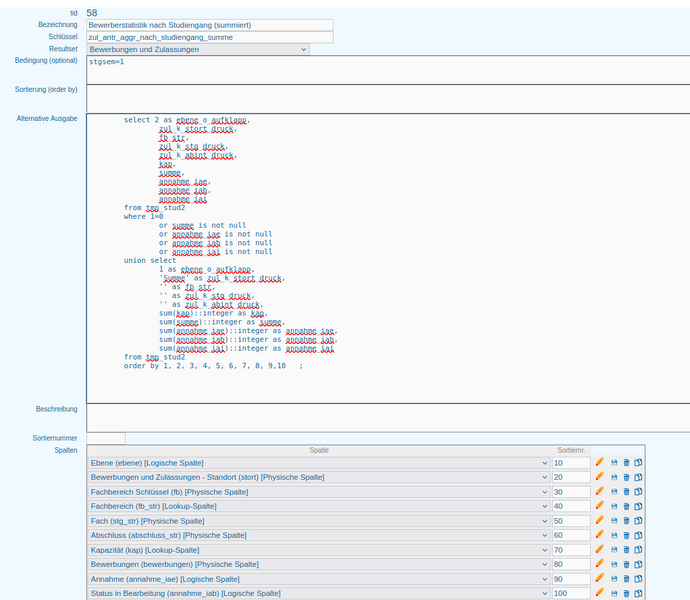Screen dimensions: 690x600
Task: Focus the Sortiernr. field with value 20
Action: (571, 477)
